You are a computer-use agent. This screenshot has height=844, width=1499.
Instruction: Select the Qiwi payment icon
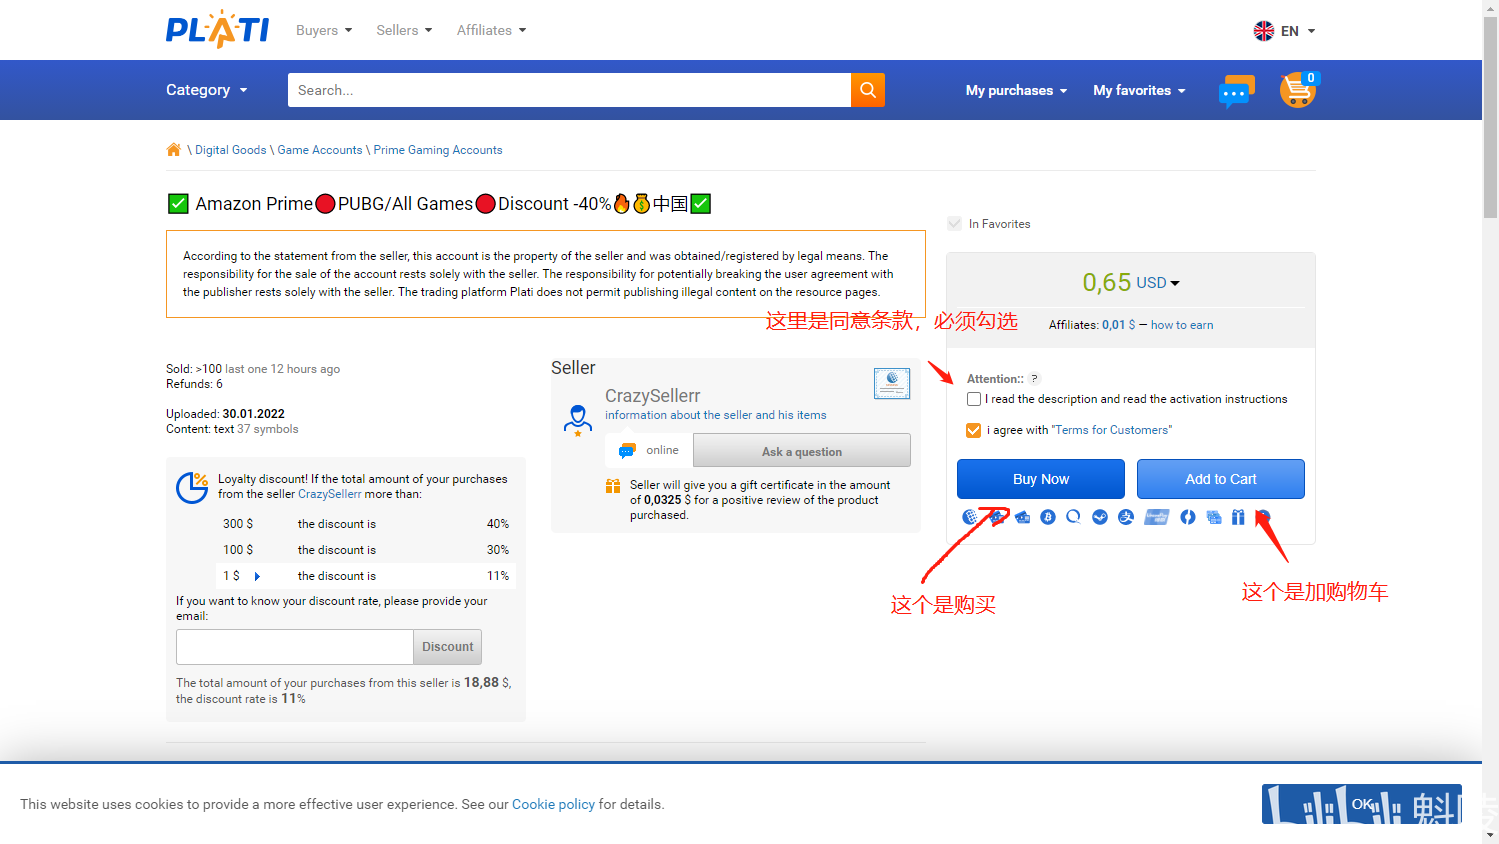[x=1073, y=517]
